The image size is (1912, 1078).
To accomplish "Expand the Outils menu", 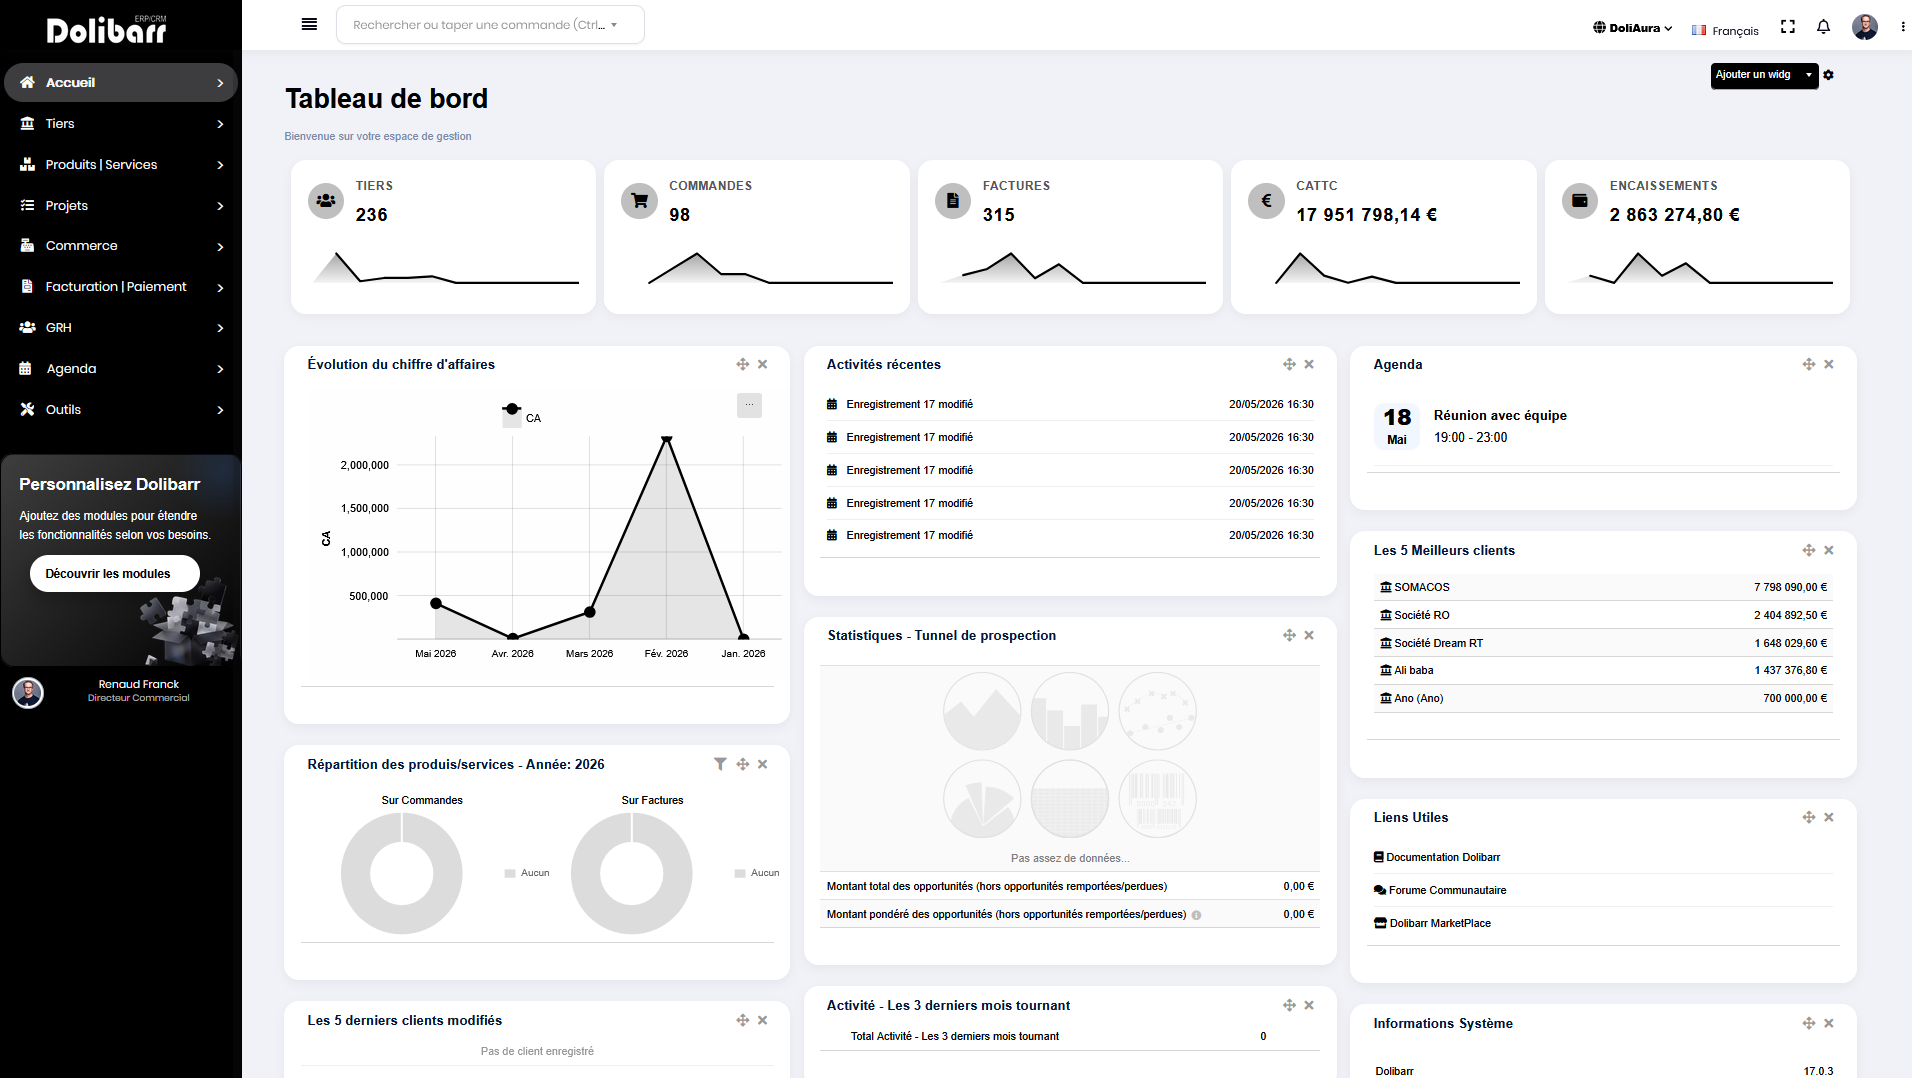I will click(121, 410).
